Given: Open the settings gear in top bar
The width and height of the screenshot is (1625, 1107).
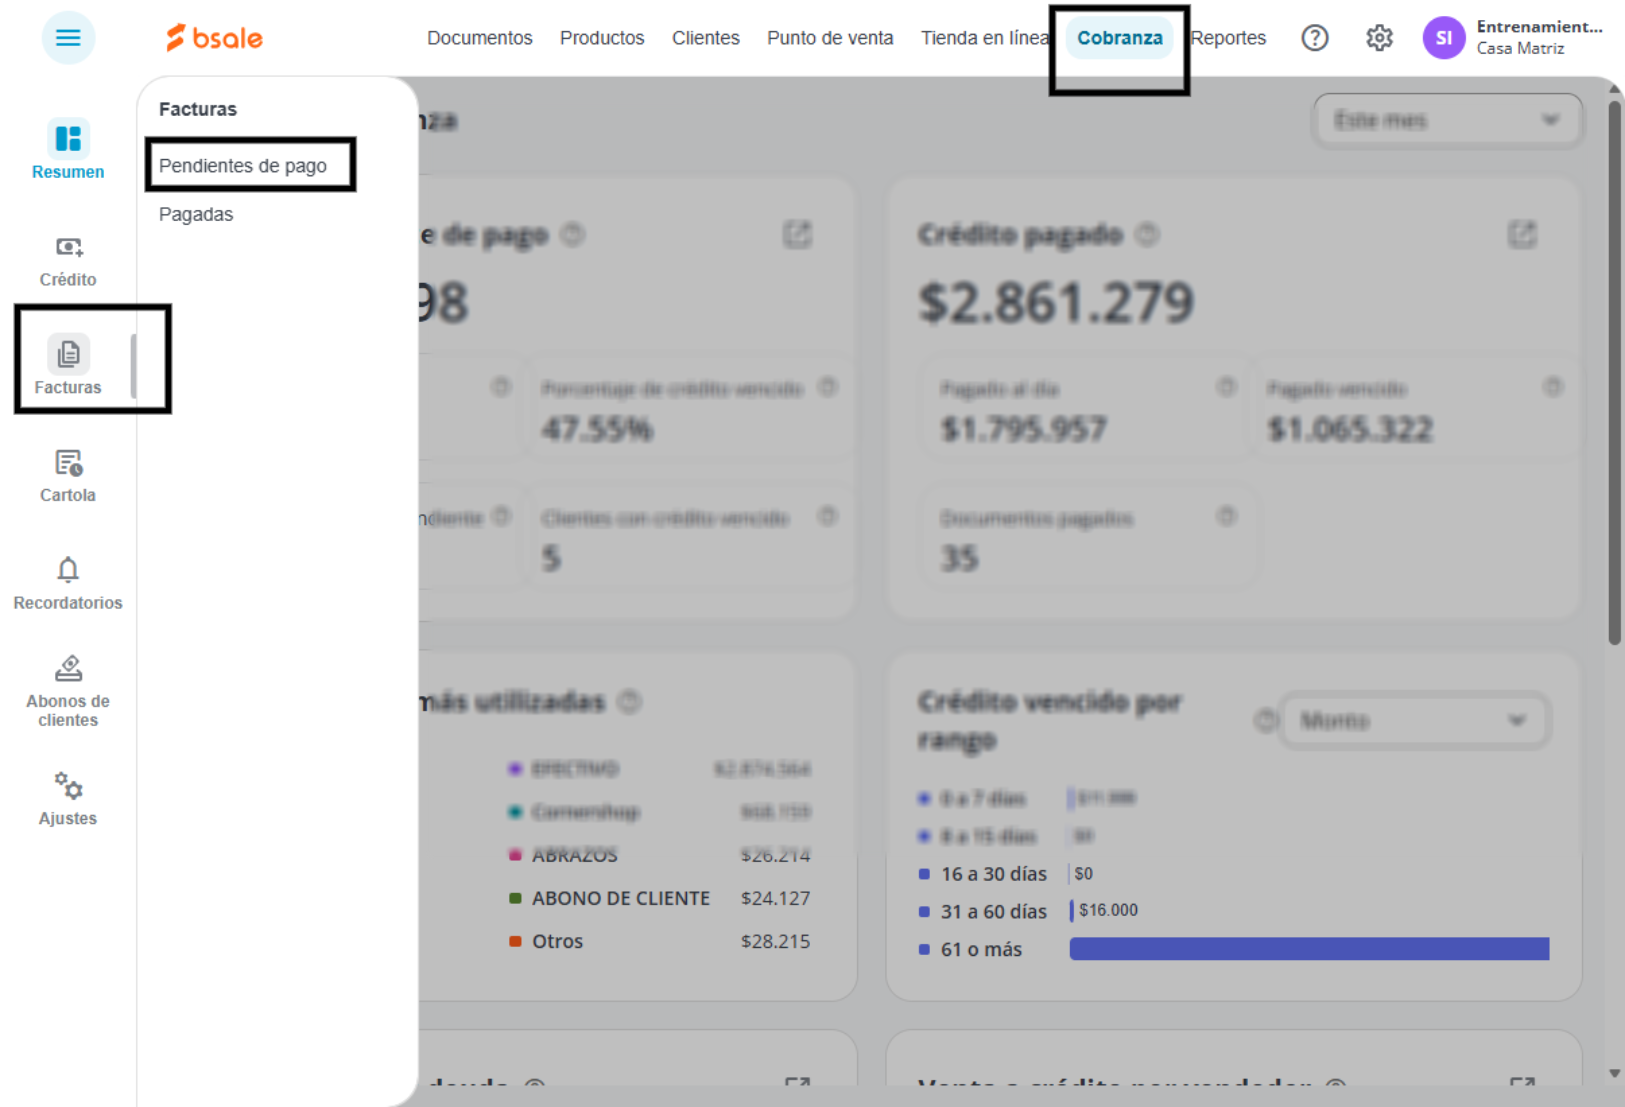Looking at the screenshot, I should pos(1379,38).
